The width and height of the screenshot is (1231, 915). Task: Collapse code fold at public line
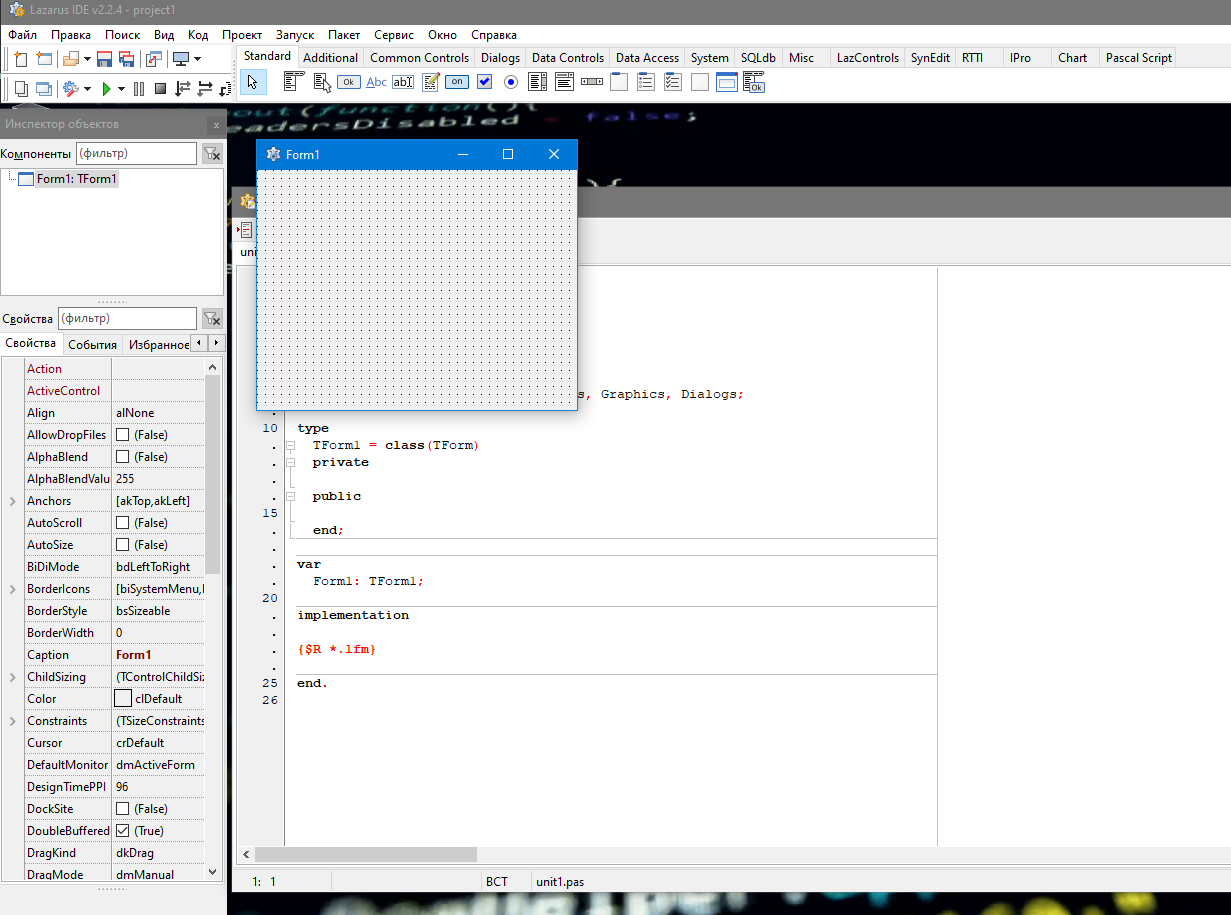pyautogui.click(x=290, y=496)
